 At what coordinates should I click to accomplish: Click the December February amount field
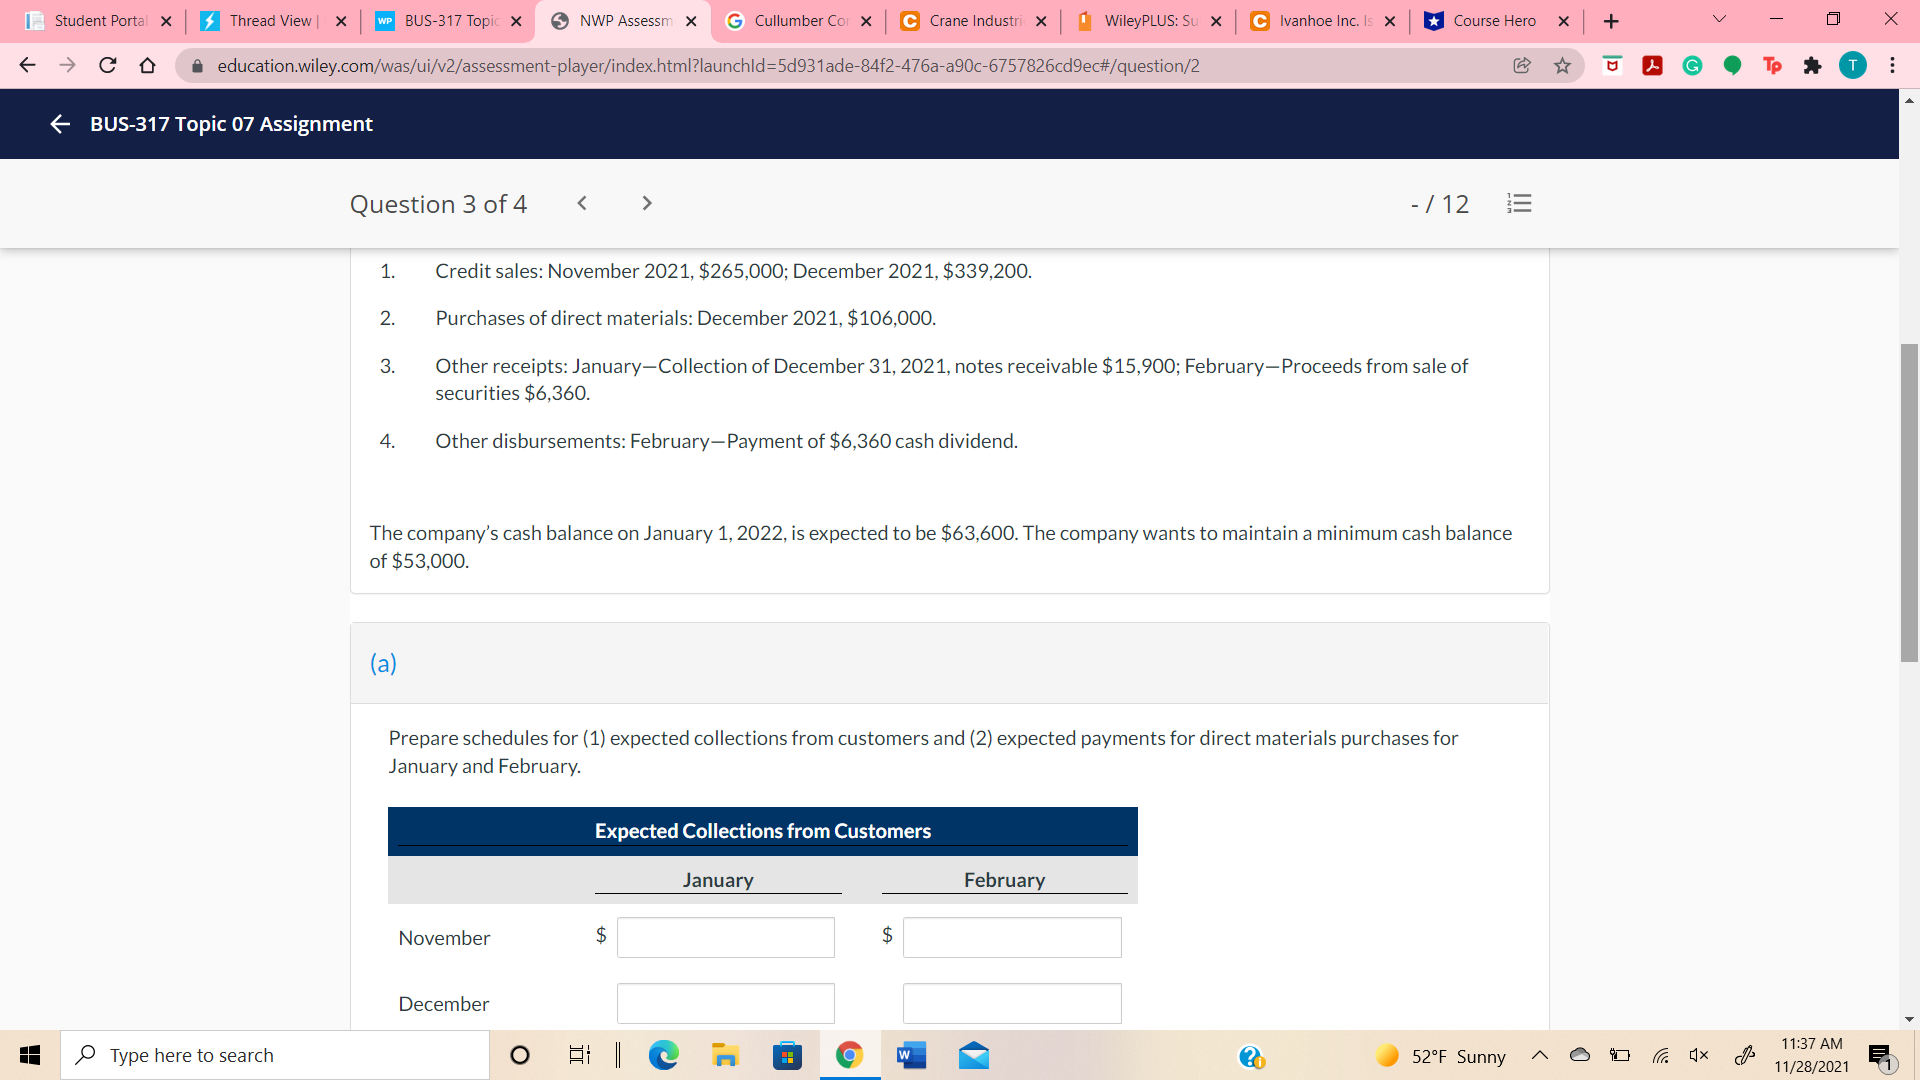[1011, 1003]
